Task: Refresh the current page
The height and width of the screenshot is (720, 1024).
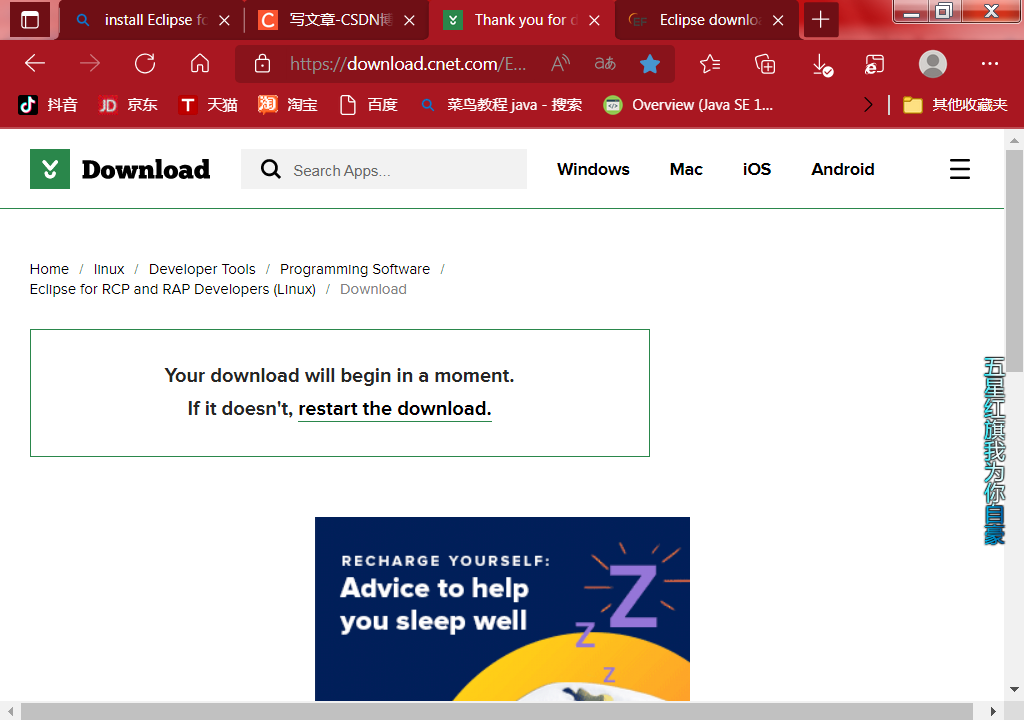Action: click(145, 63)
